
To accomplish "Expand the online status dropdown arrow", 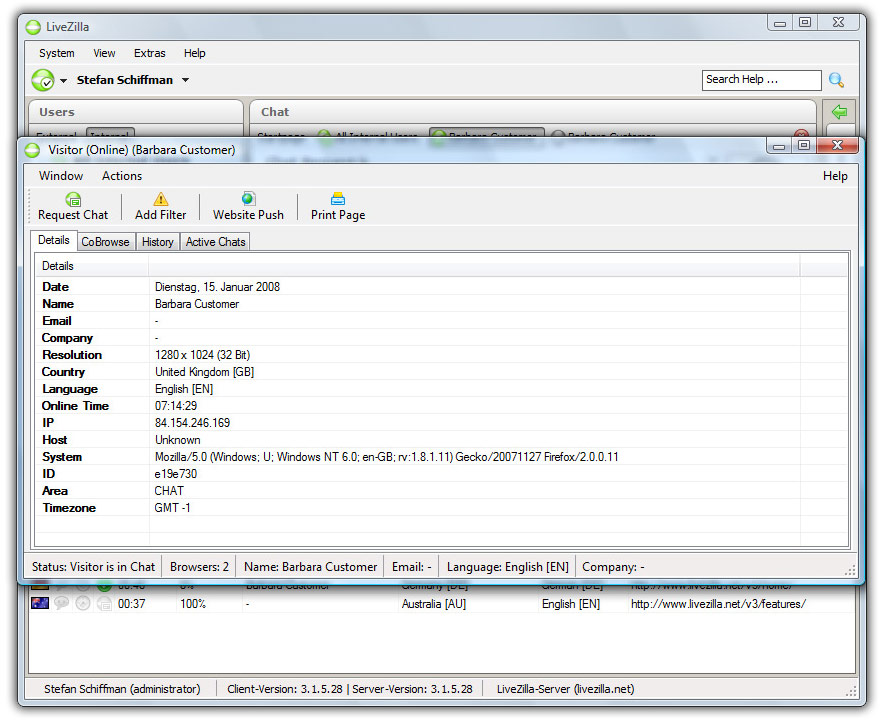I will pos(64,81).
